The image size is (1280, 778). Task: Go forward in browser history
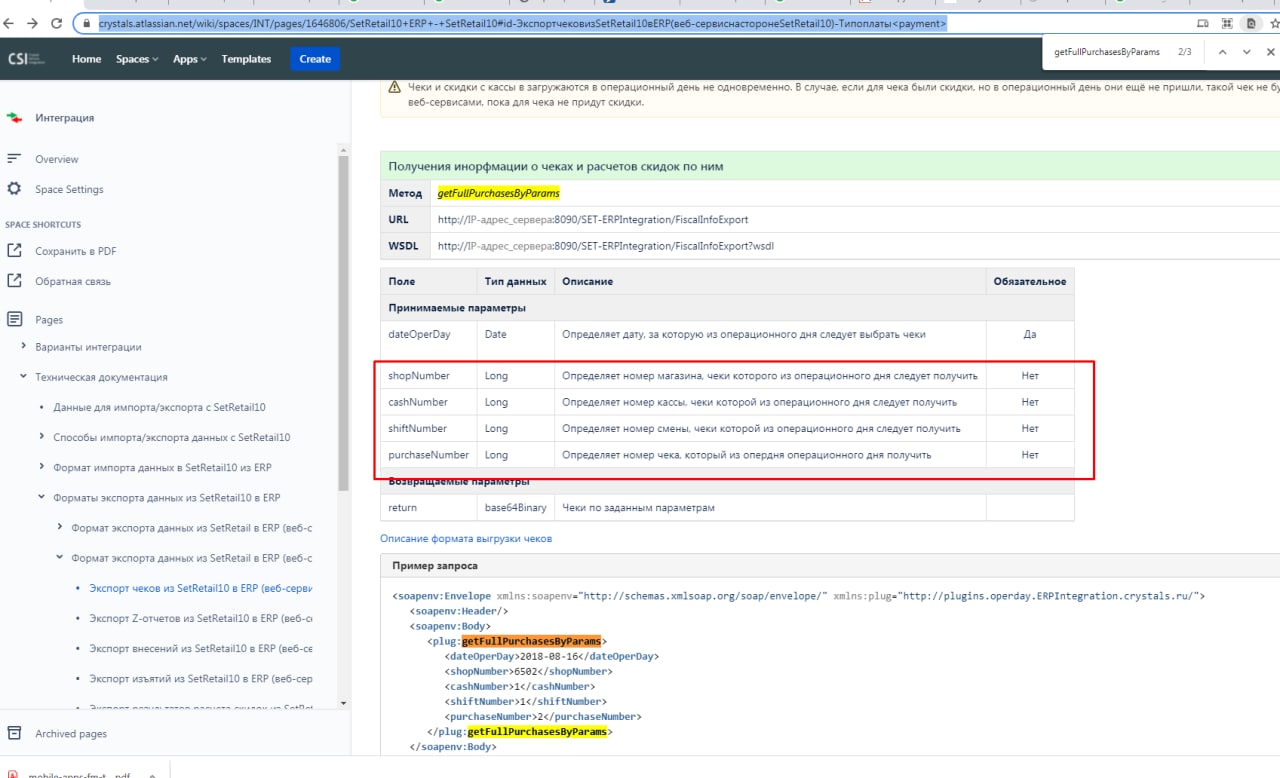tap(34, 23)
